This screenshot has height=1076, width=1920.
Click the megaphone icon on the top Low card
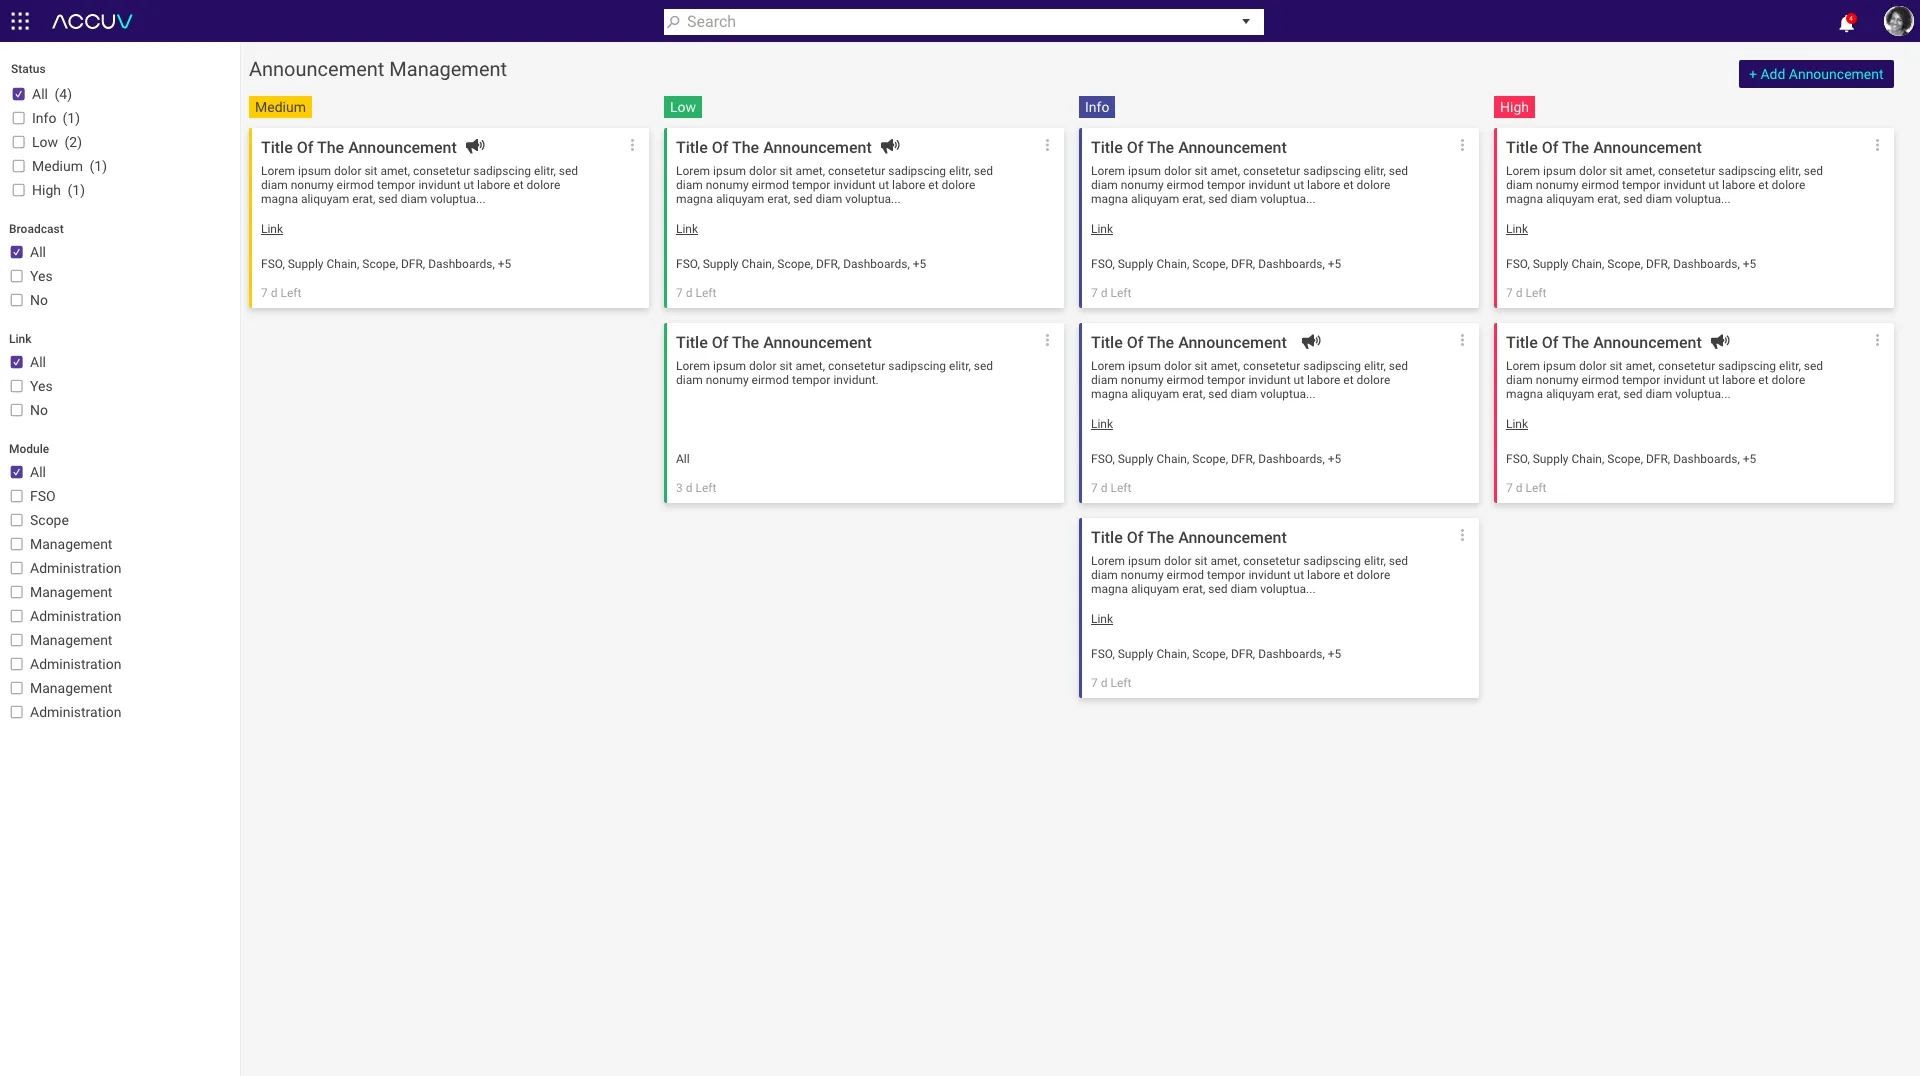(x=890, y=146)
